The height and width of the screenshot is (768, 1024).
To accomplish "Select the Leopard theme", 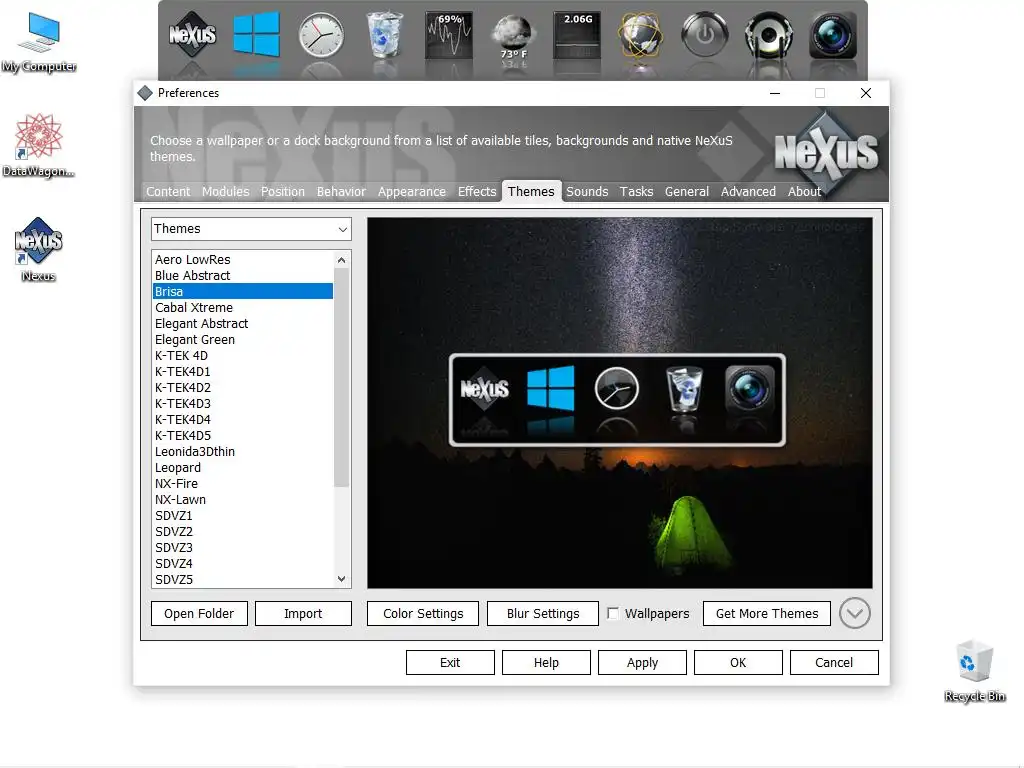I will (242, 468).
